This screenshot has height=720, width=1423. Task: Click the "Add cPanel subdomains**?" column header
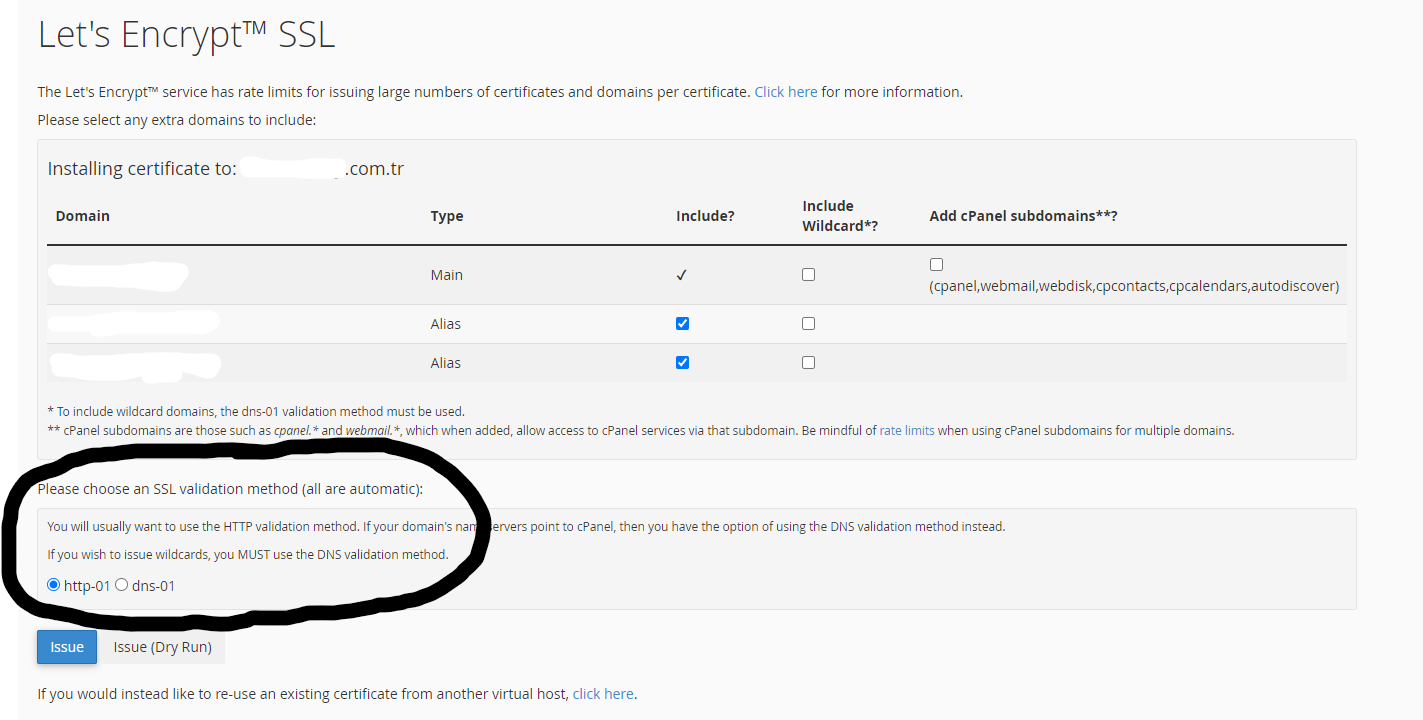[x=1023, y=216]
